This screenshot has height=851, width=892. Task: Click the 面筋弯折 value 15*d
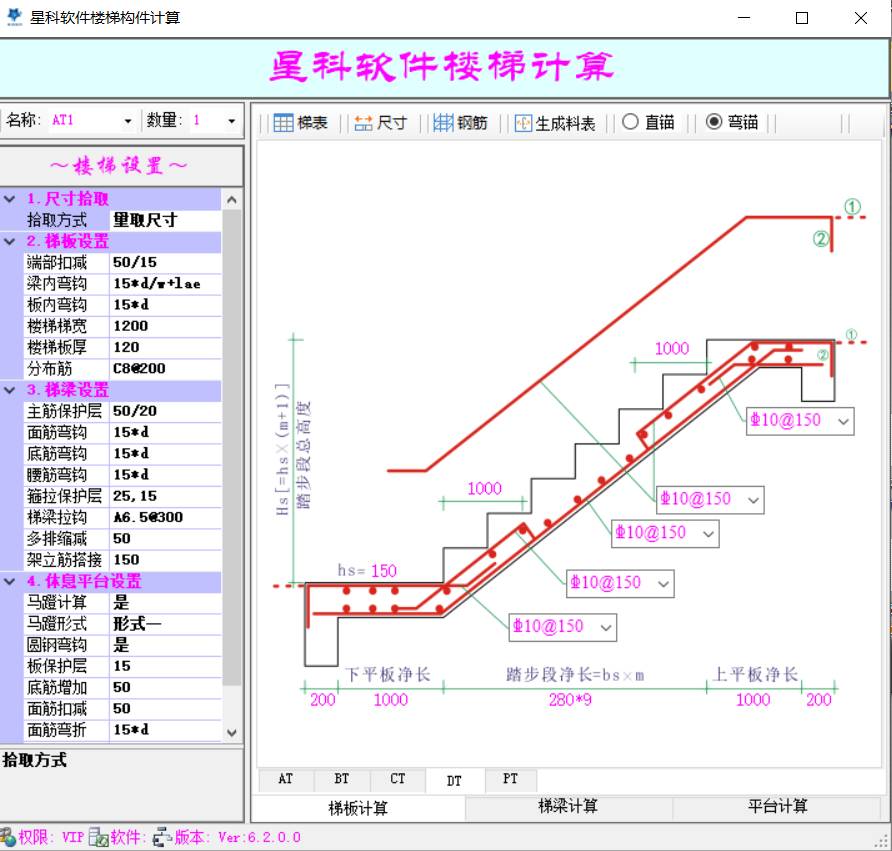[165, 730]
